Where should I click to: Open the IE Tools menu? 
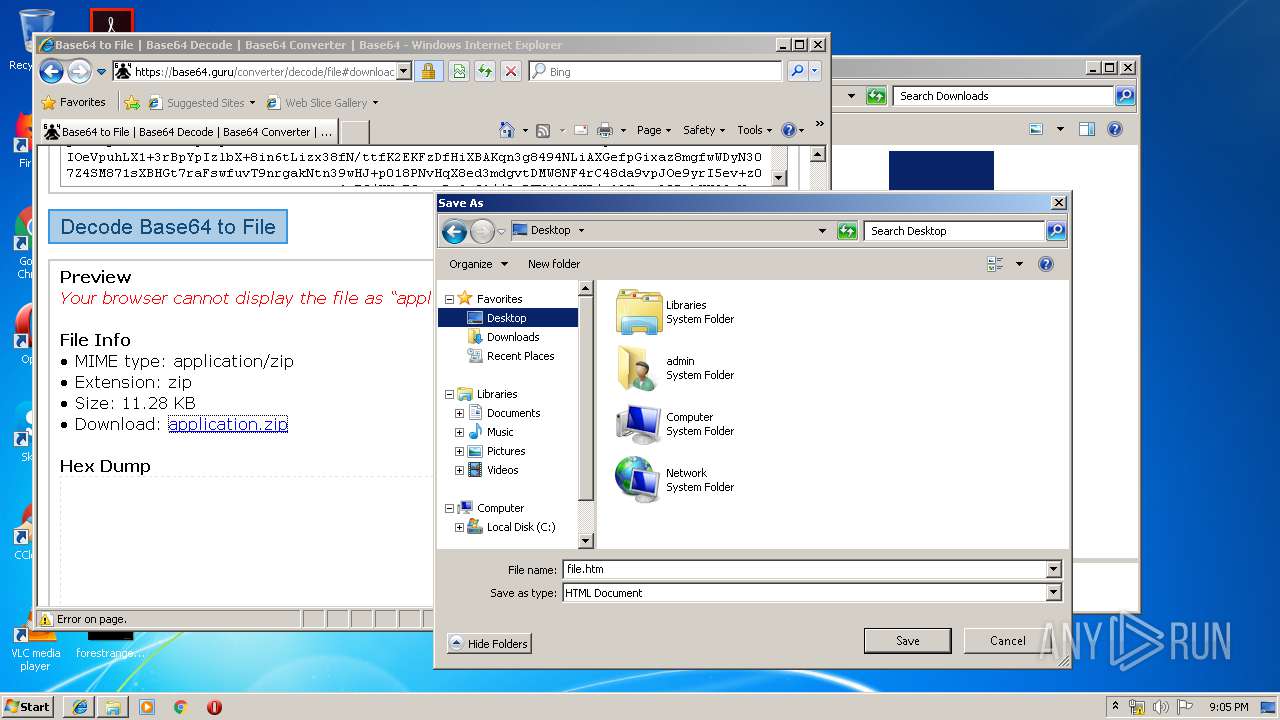pos(755,130)
